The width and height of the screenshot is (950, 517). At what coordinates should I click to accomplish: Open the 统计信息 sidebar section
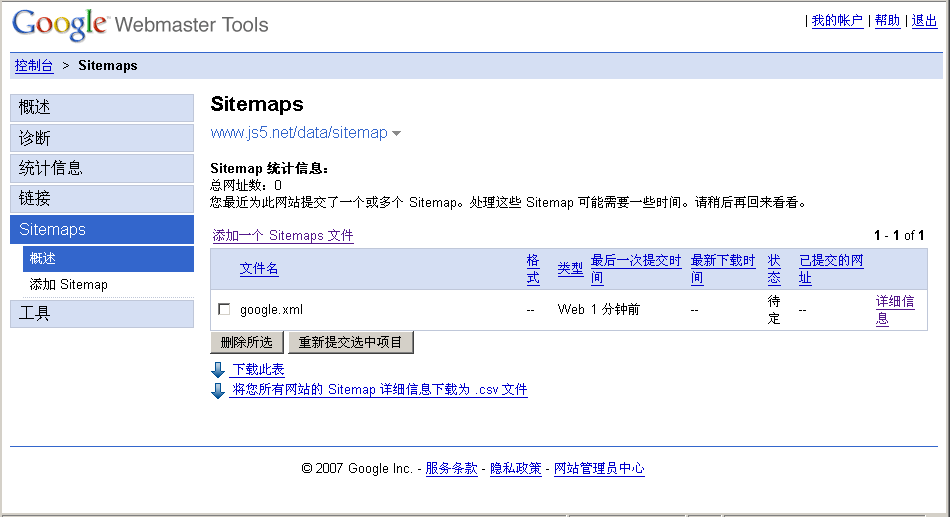[x=102, y=168]
